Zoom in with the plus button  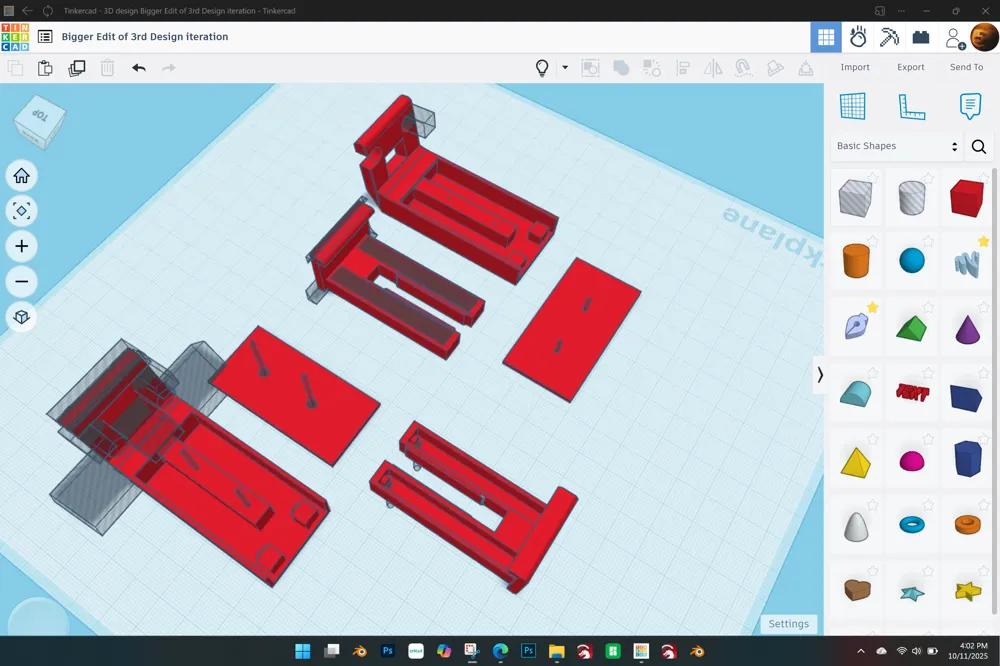[22, 246]
